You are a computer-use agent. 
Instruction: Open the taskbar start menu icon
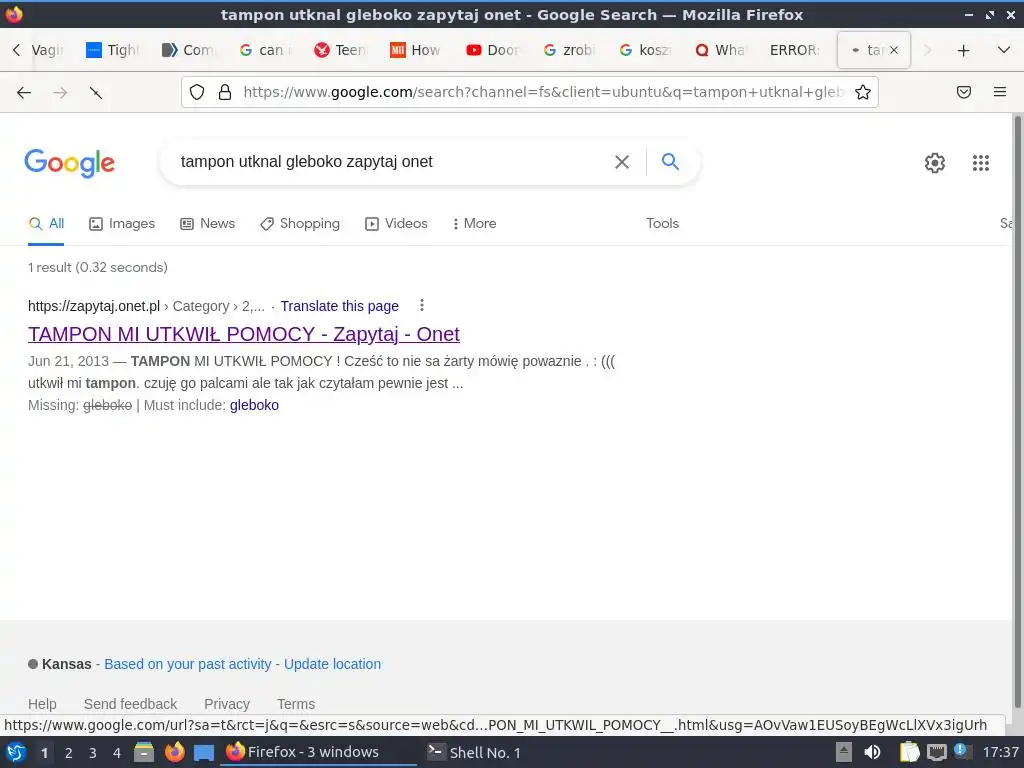coord(16,752)
